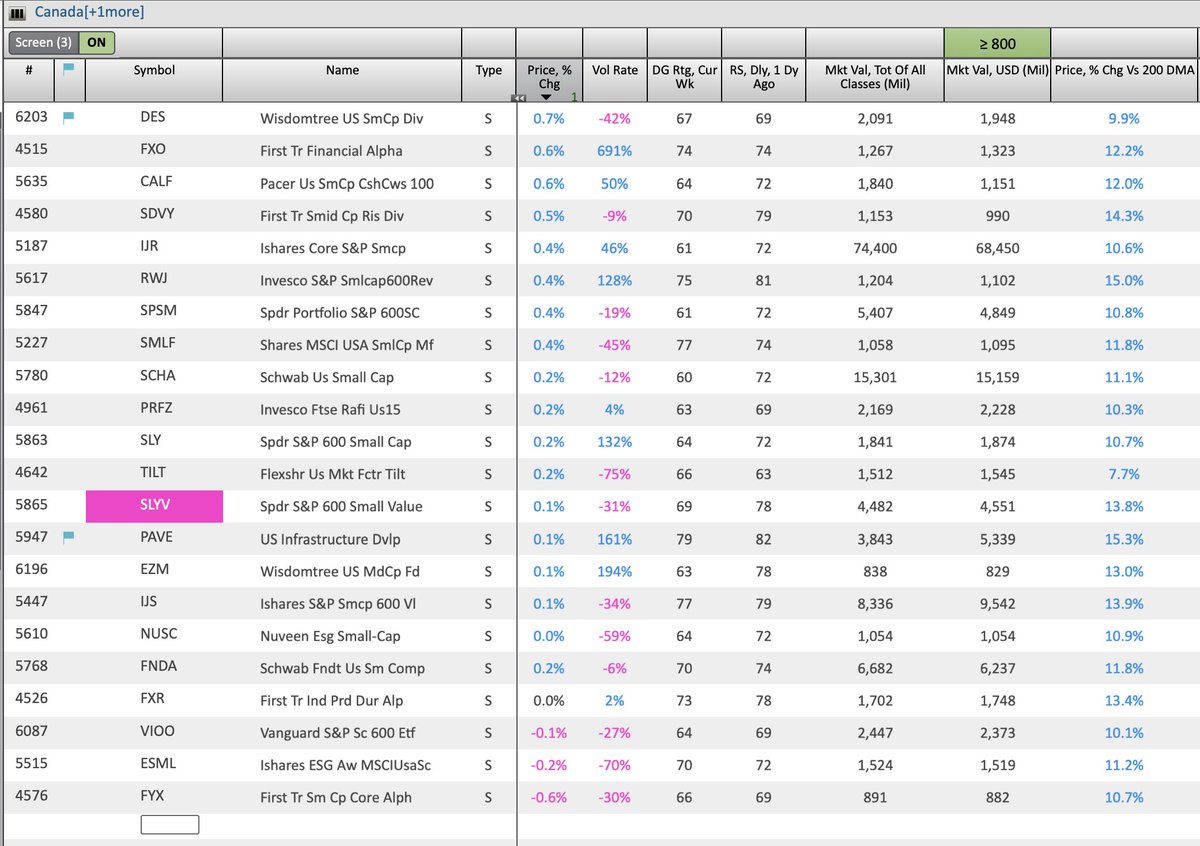
Task: Click the collapse-columns arrows icon under Price % Chg
Action: [x=521, y=97]
